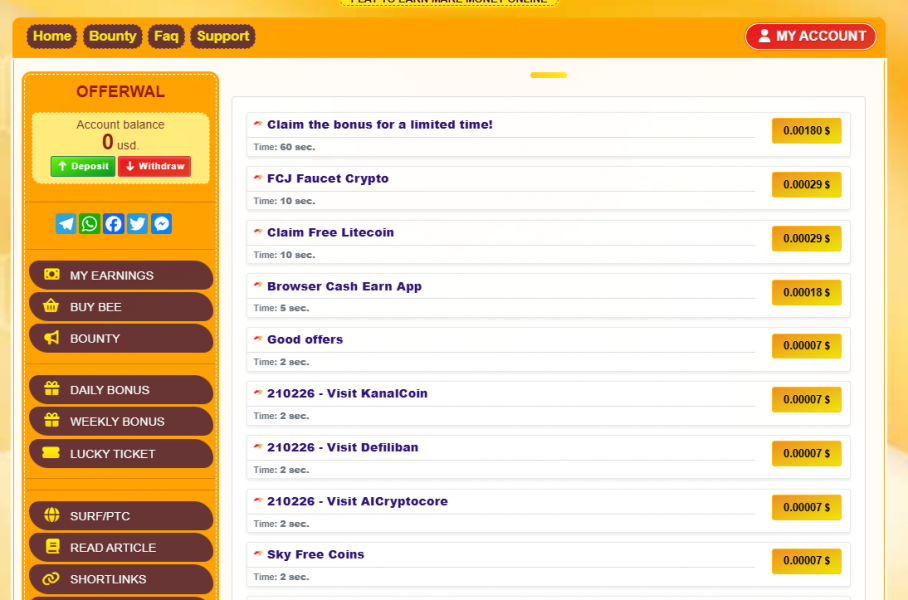Share via the Telegram icon
The image size is (908, 600).
coord(66,224)
